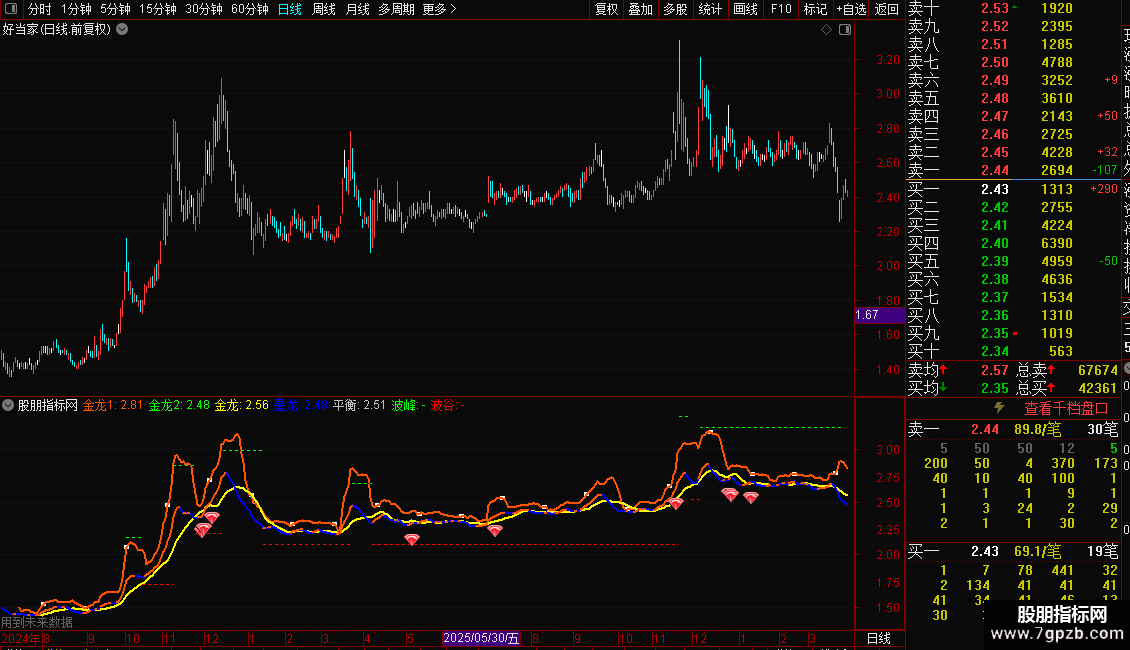Click the 日线 label at chart bottom right
This screenshot has width=1130, height=650.
point(878,638)
